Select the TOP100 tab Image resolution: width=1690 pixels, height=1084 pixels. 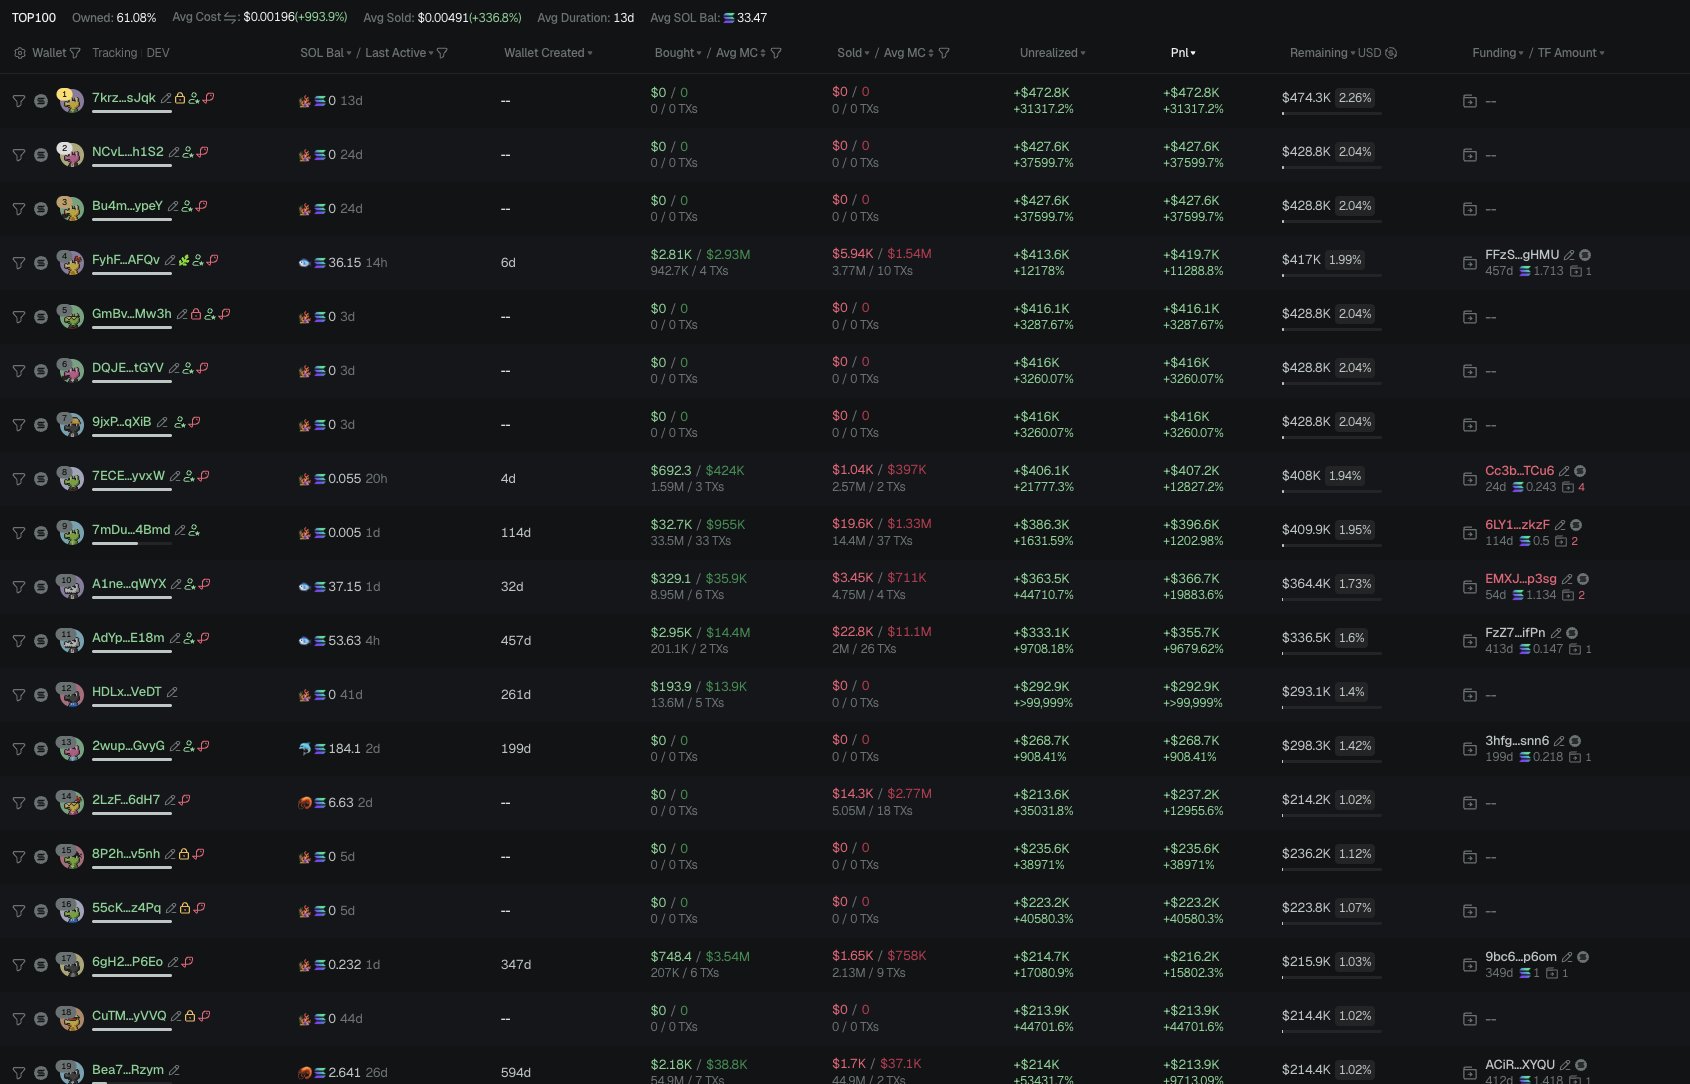pos(34,18)
